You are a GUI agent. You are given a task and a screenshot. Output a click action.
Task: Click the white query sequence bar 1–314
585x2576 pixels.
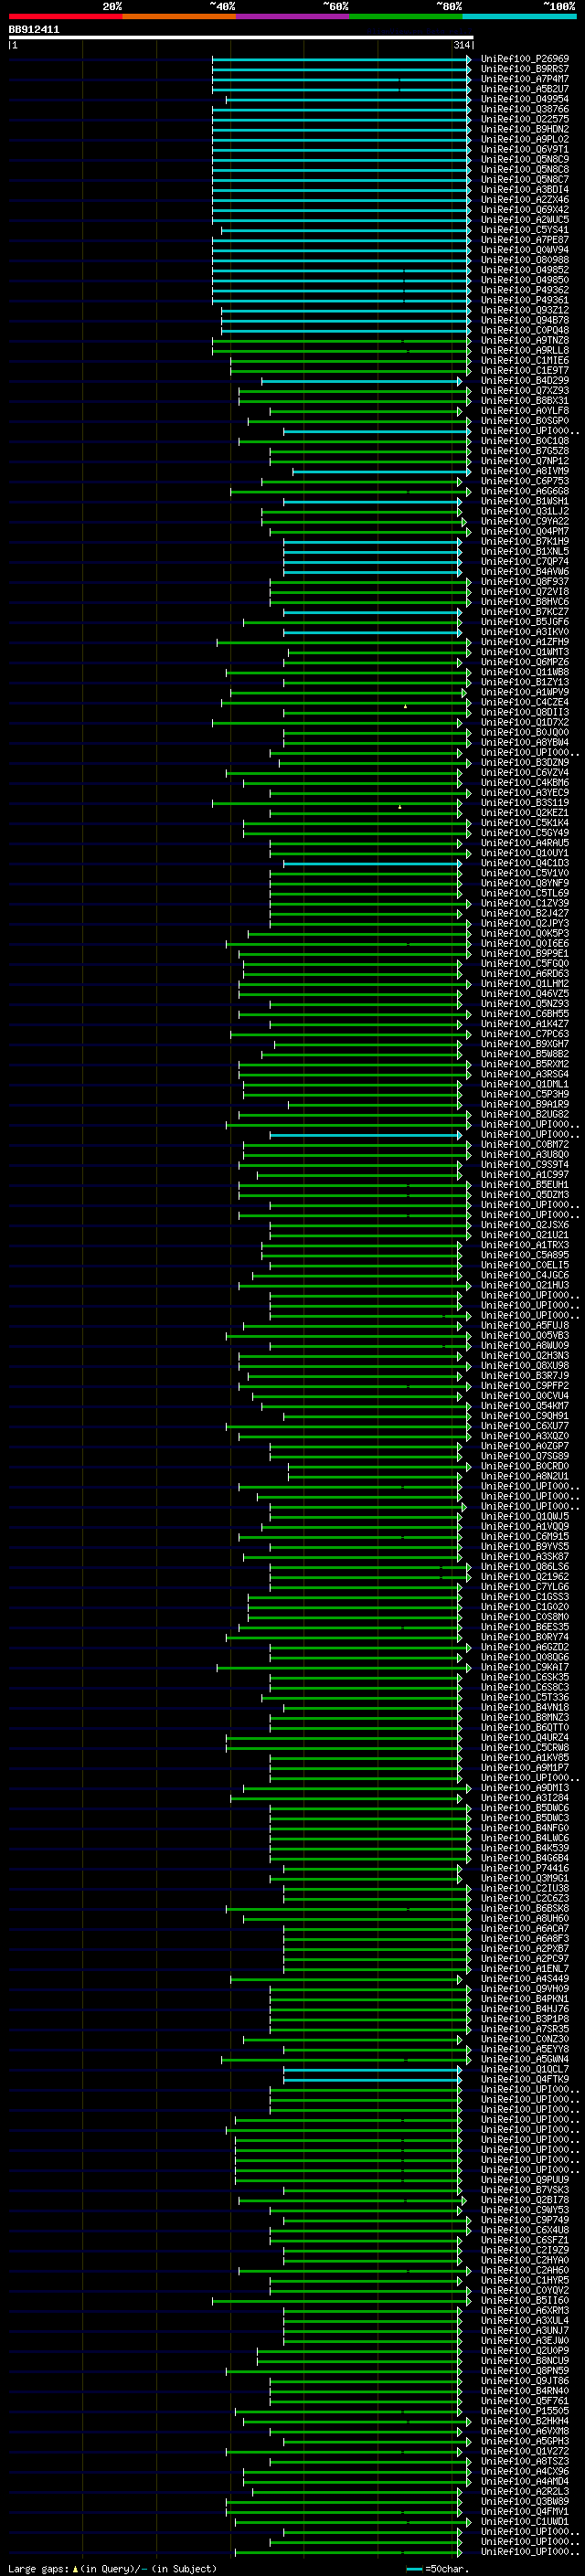241,38
